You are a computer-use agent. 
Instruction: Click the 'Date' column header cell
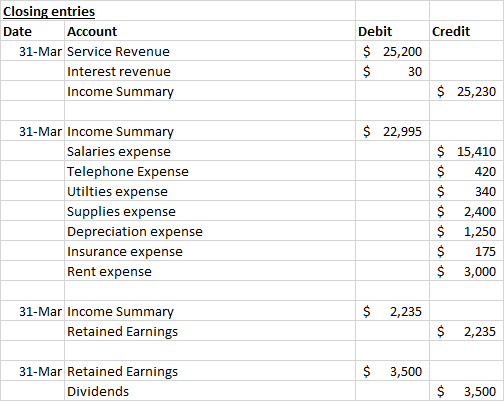click(33, 31)
